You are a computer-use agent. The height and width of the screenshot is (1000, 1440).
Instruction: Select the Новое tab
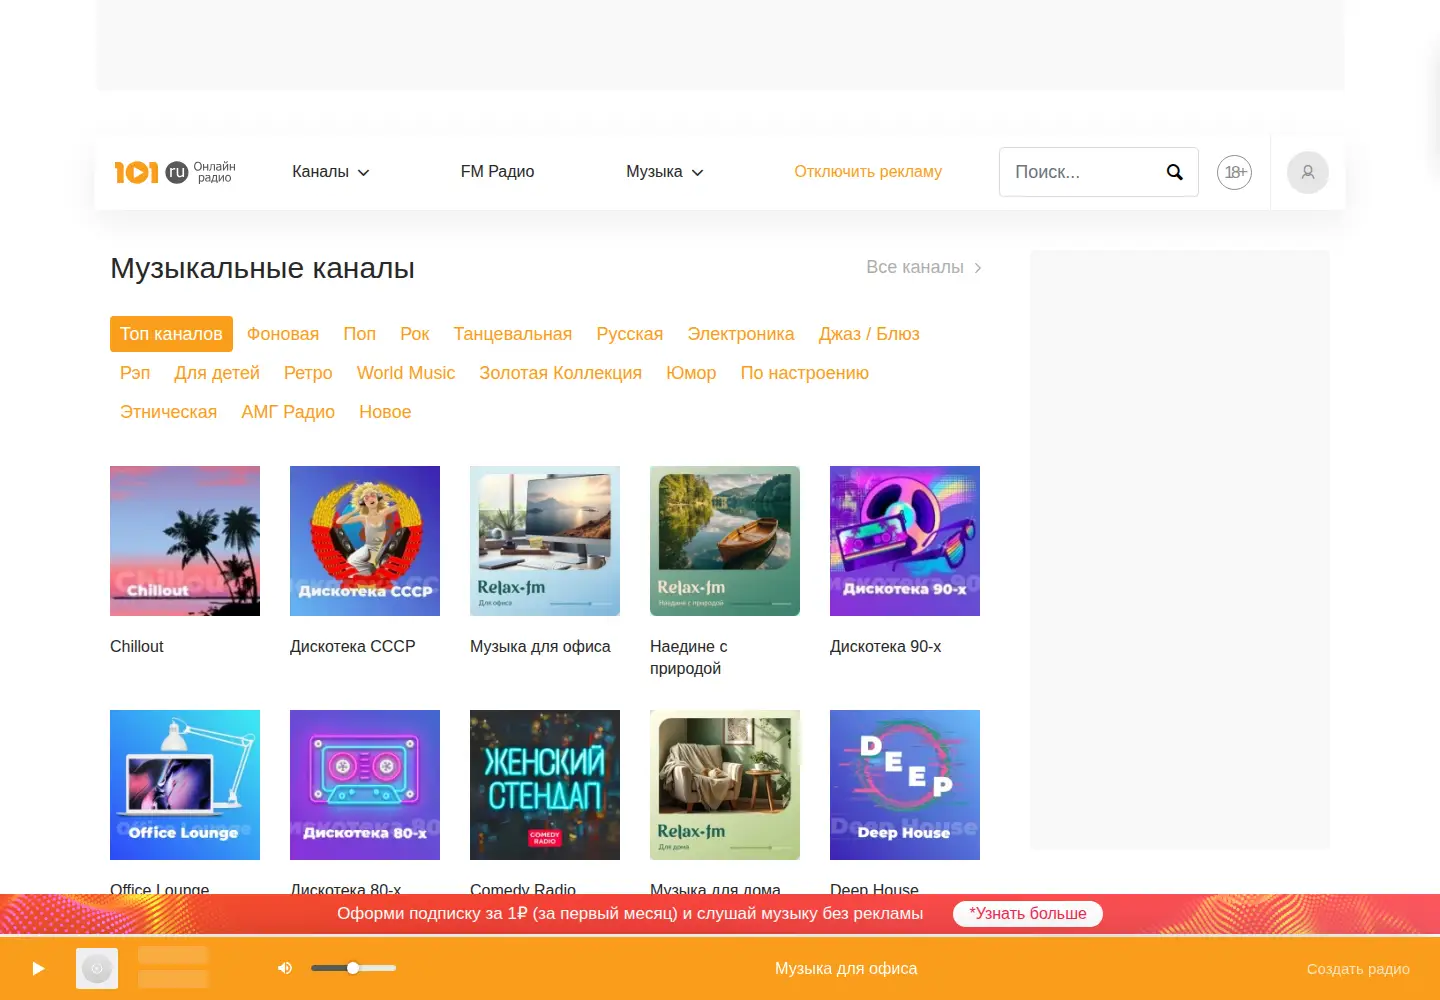coord(385,412)
